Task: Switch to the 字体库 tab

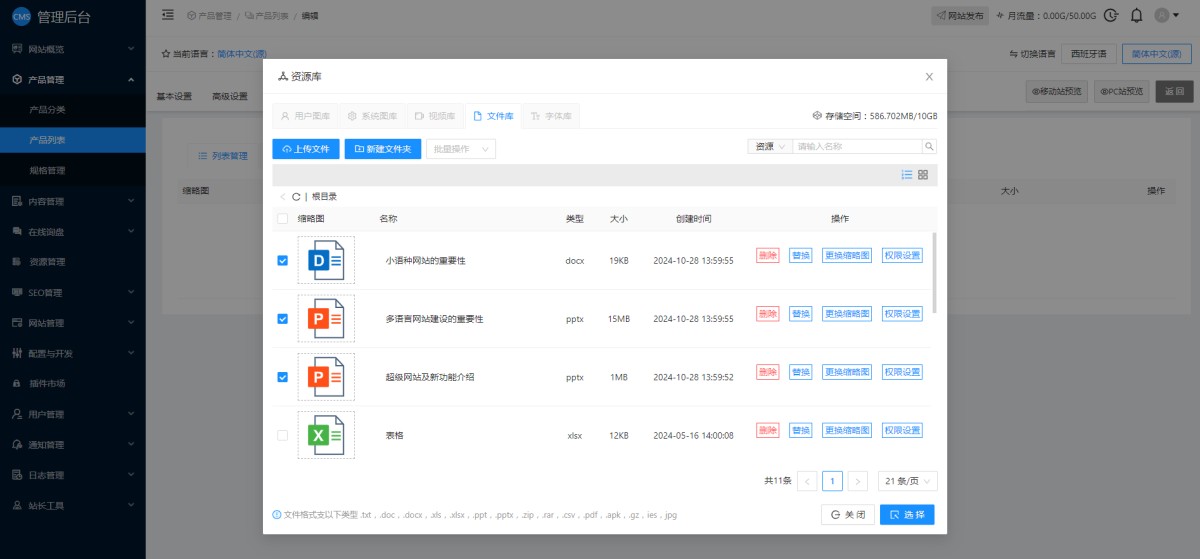Action: [x=551, y=116]
